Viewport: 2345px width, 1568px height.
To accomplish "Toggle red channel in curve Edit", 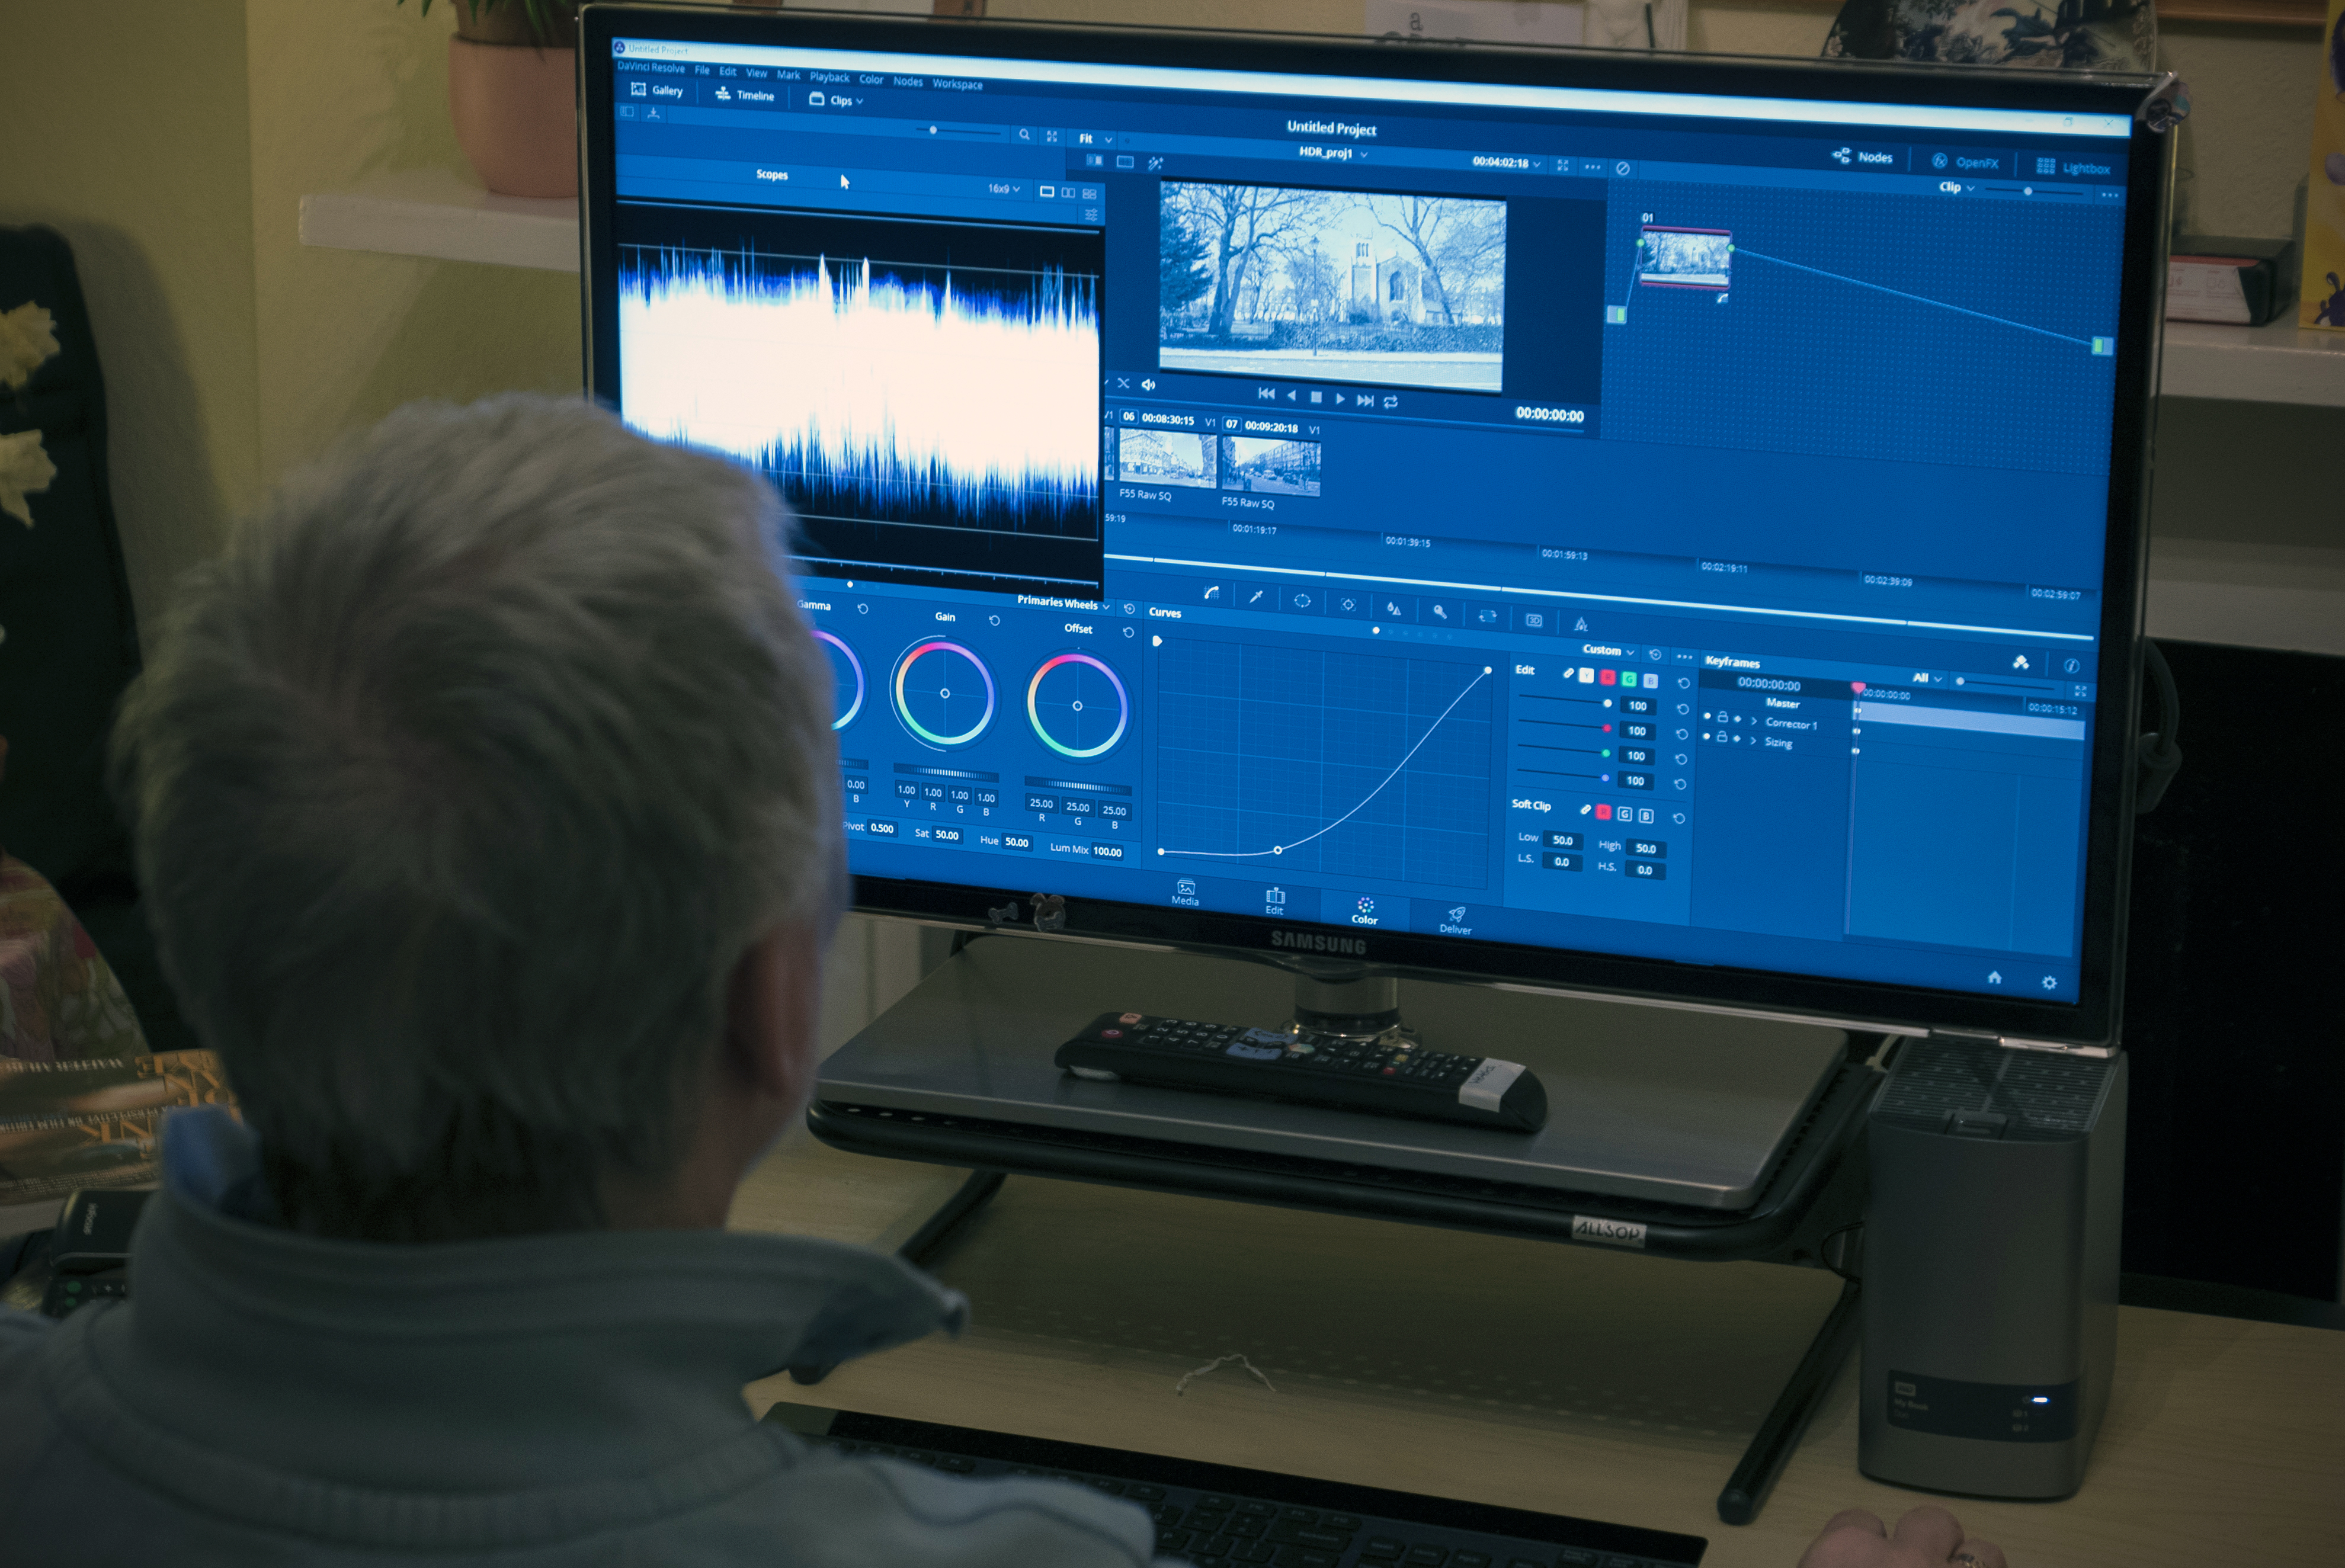I will pyautogui.click(x=1608, y=678).
